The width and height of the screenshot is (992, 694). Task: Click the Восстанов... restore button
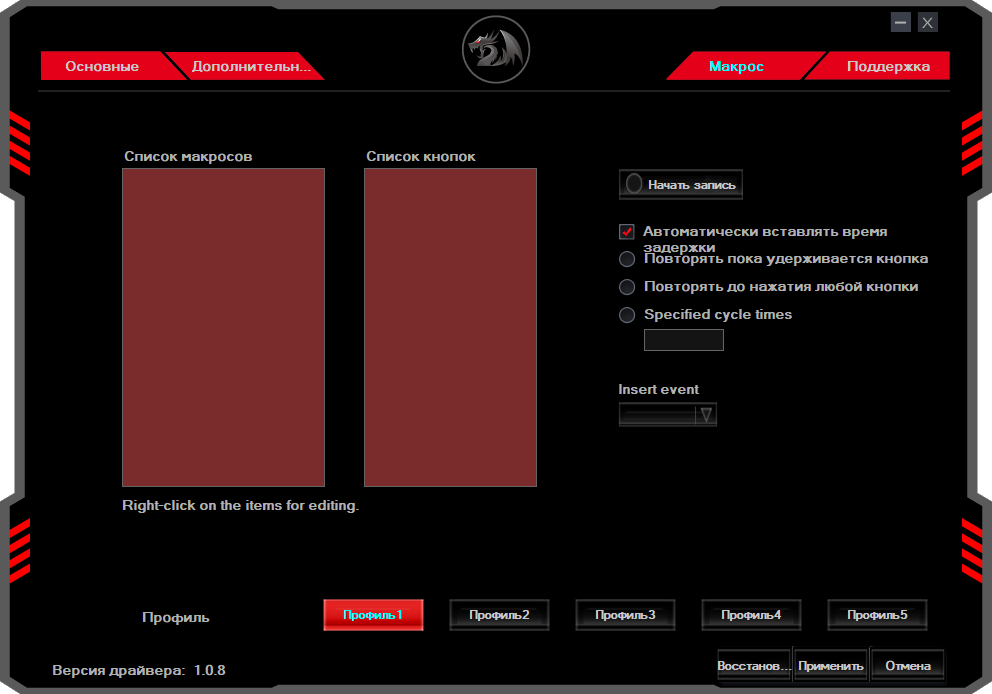point(754,666)
